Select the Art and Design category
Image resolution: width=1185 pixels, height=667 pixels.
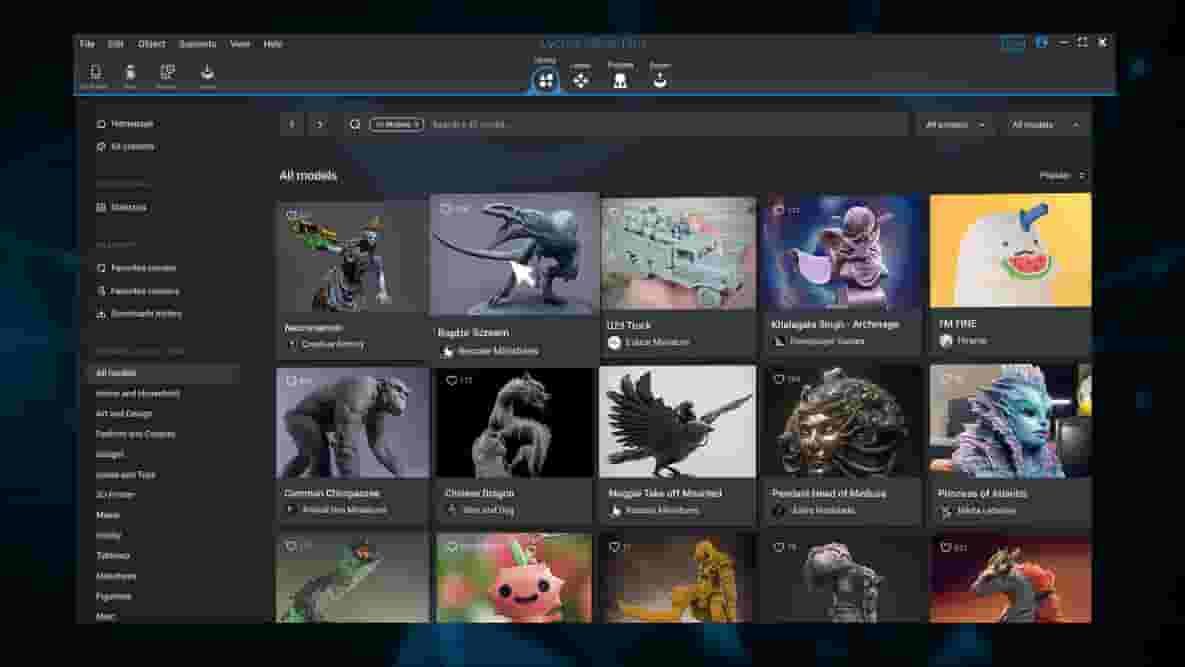point(124,414)
